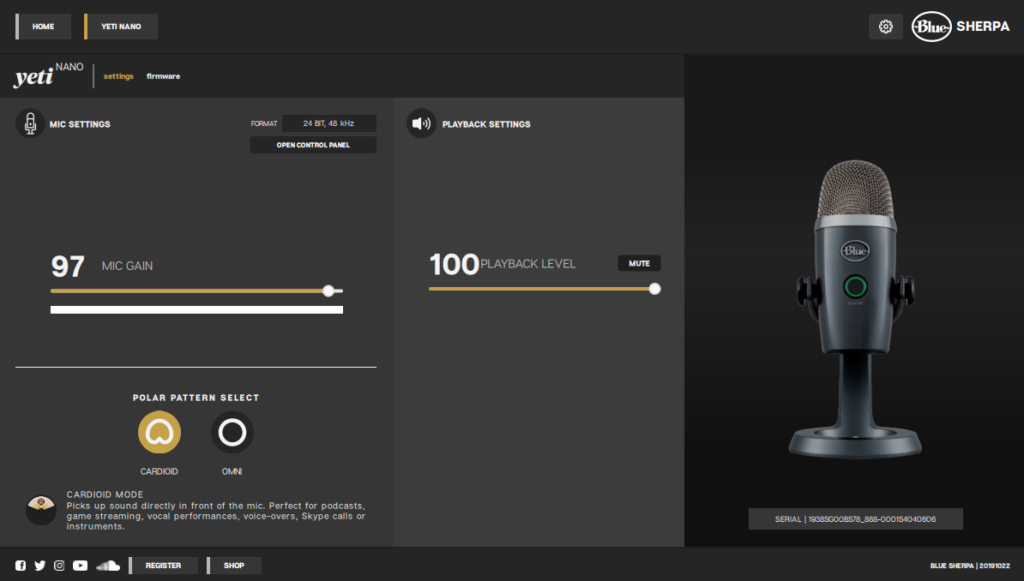
Task: Click the PLAYBACK LEVEL label
Action: point(528,264)
